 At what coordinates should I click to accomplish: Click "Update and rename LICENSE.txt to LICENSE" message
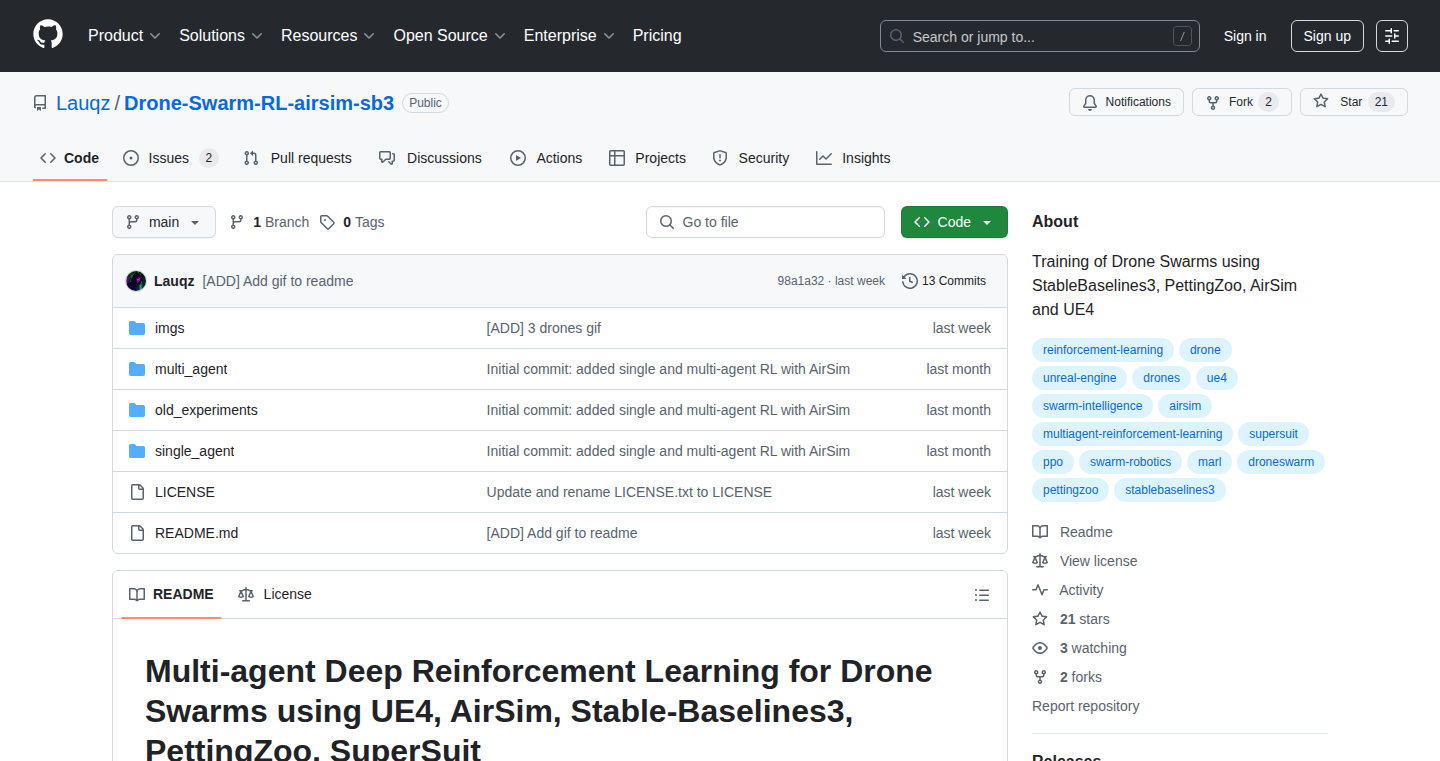click(x=629, y=492)
